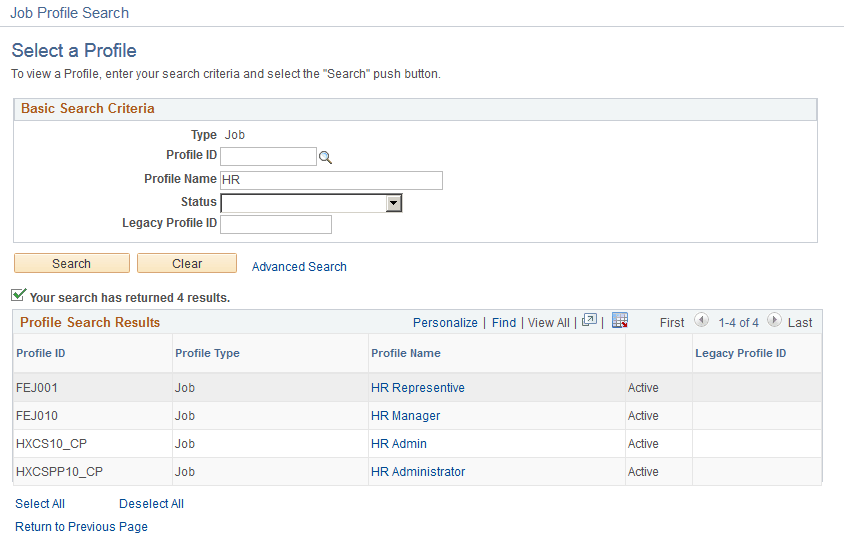Click Personalize in the results header
Viewport: 844px width, 548px height.
(445, 322)
